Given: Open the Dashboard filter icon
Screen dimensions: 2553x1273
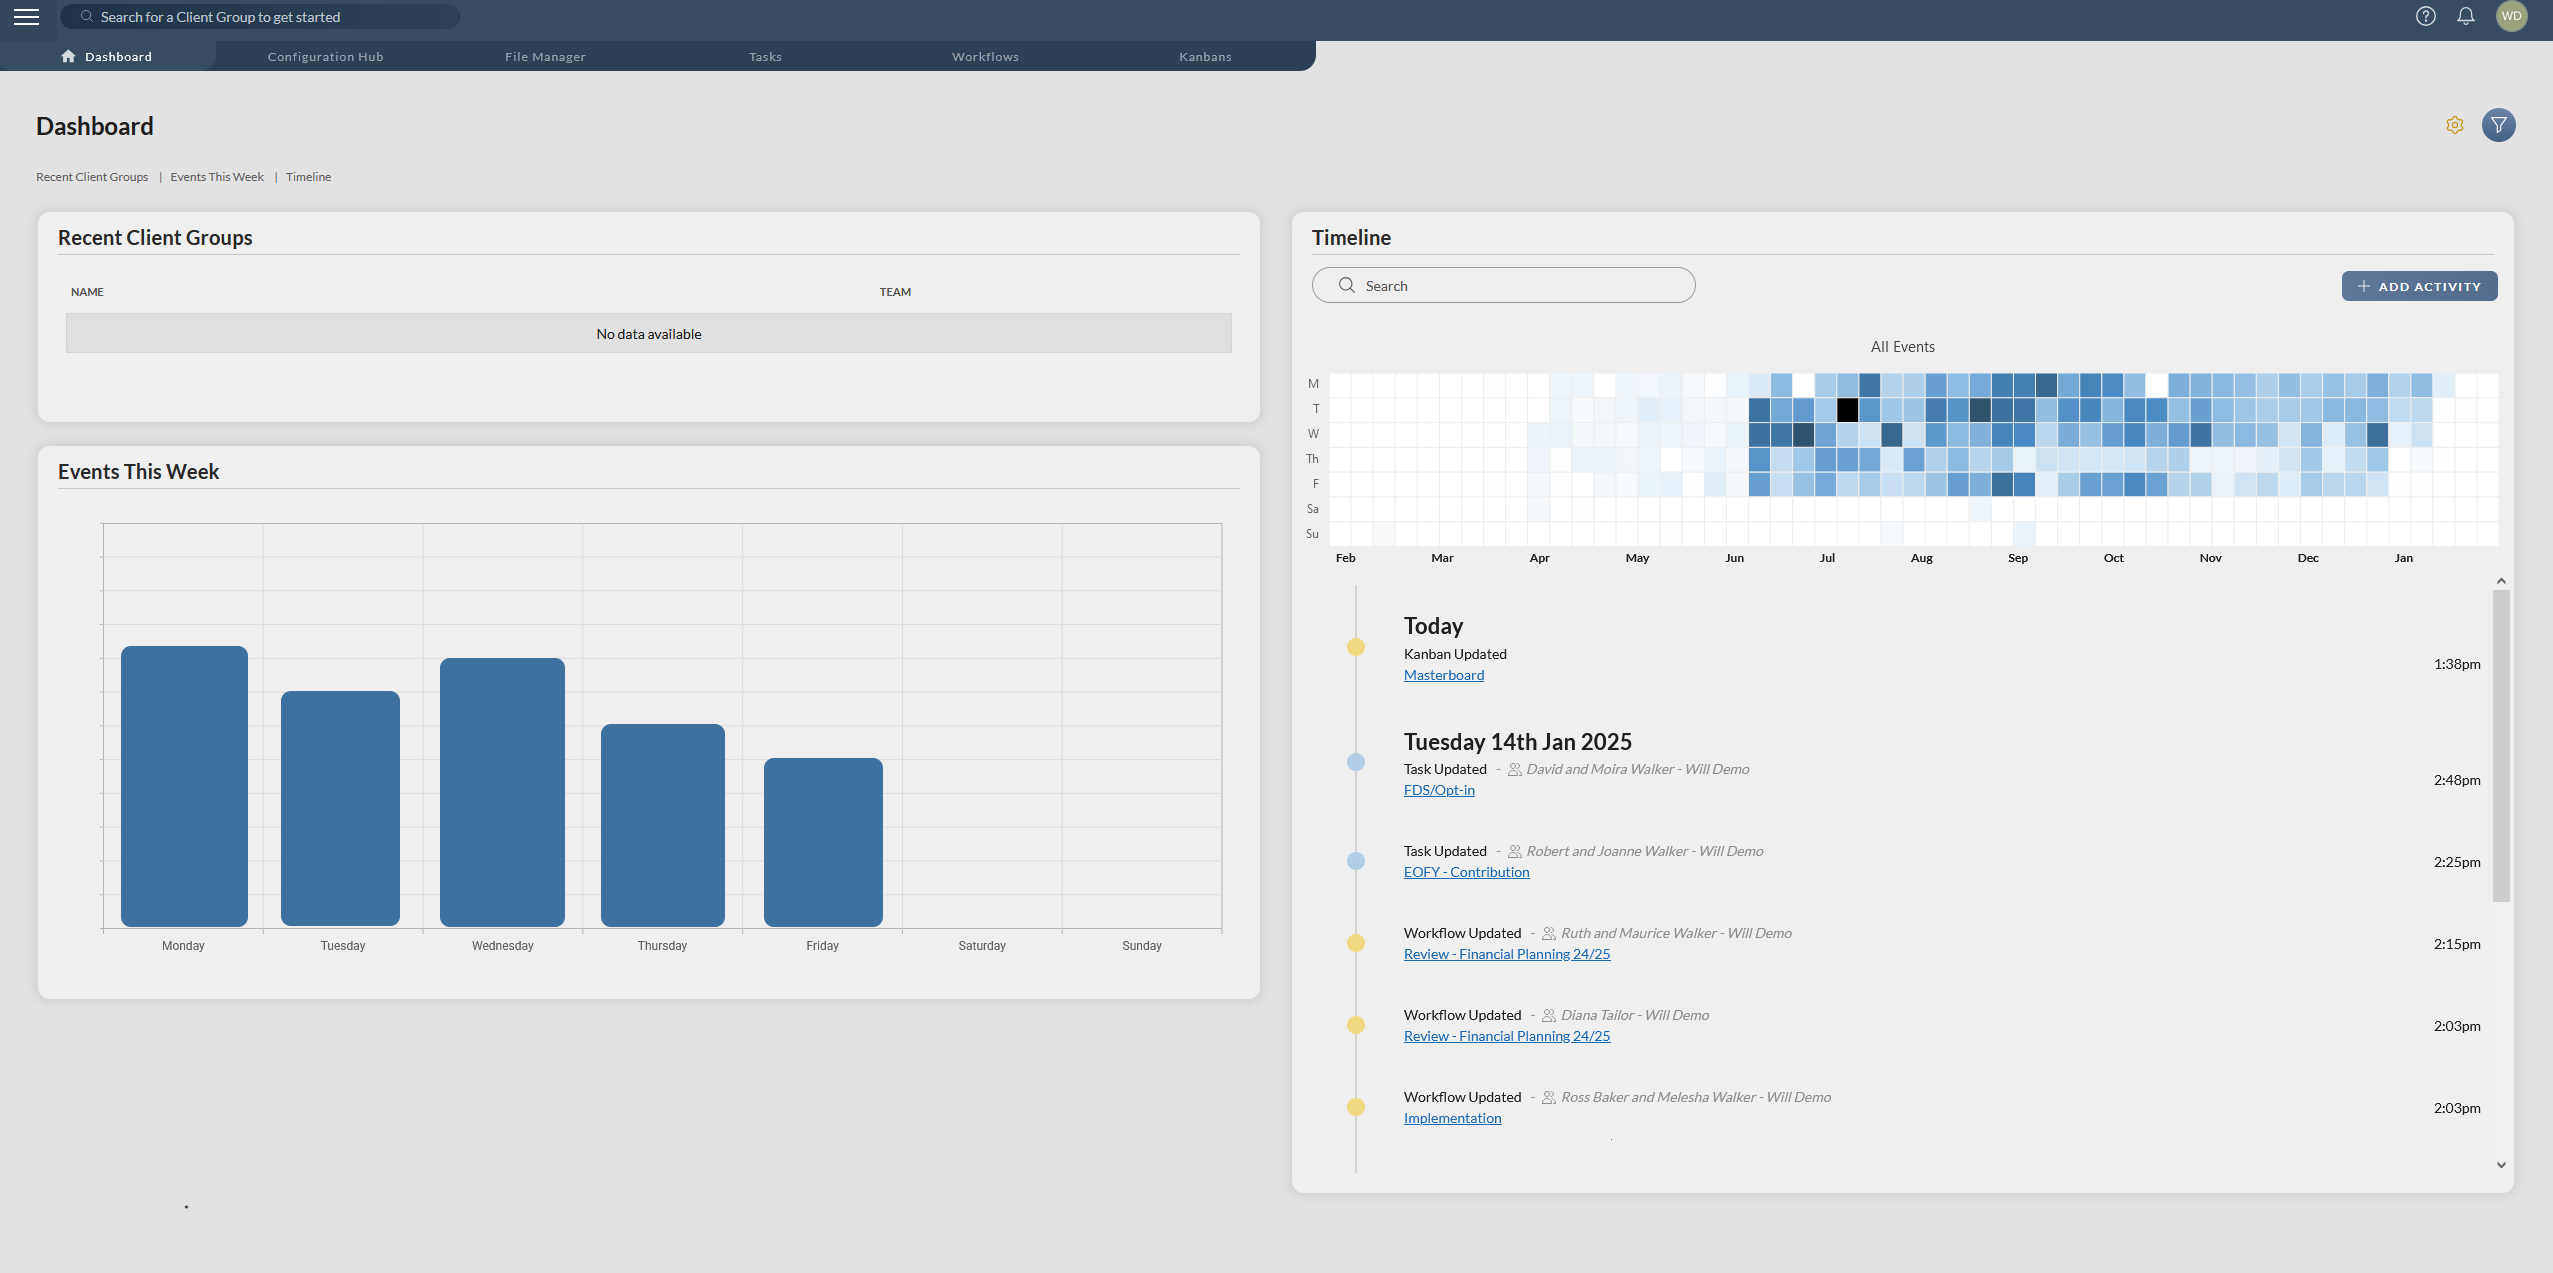Looking at the screenshot, I should [2497, 125].
